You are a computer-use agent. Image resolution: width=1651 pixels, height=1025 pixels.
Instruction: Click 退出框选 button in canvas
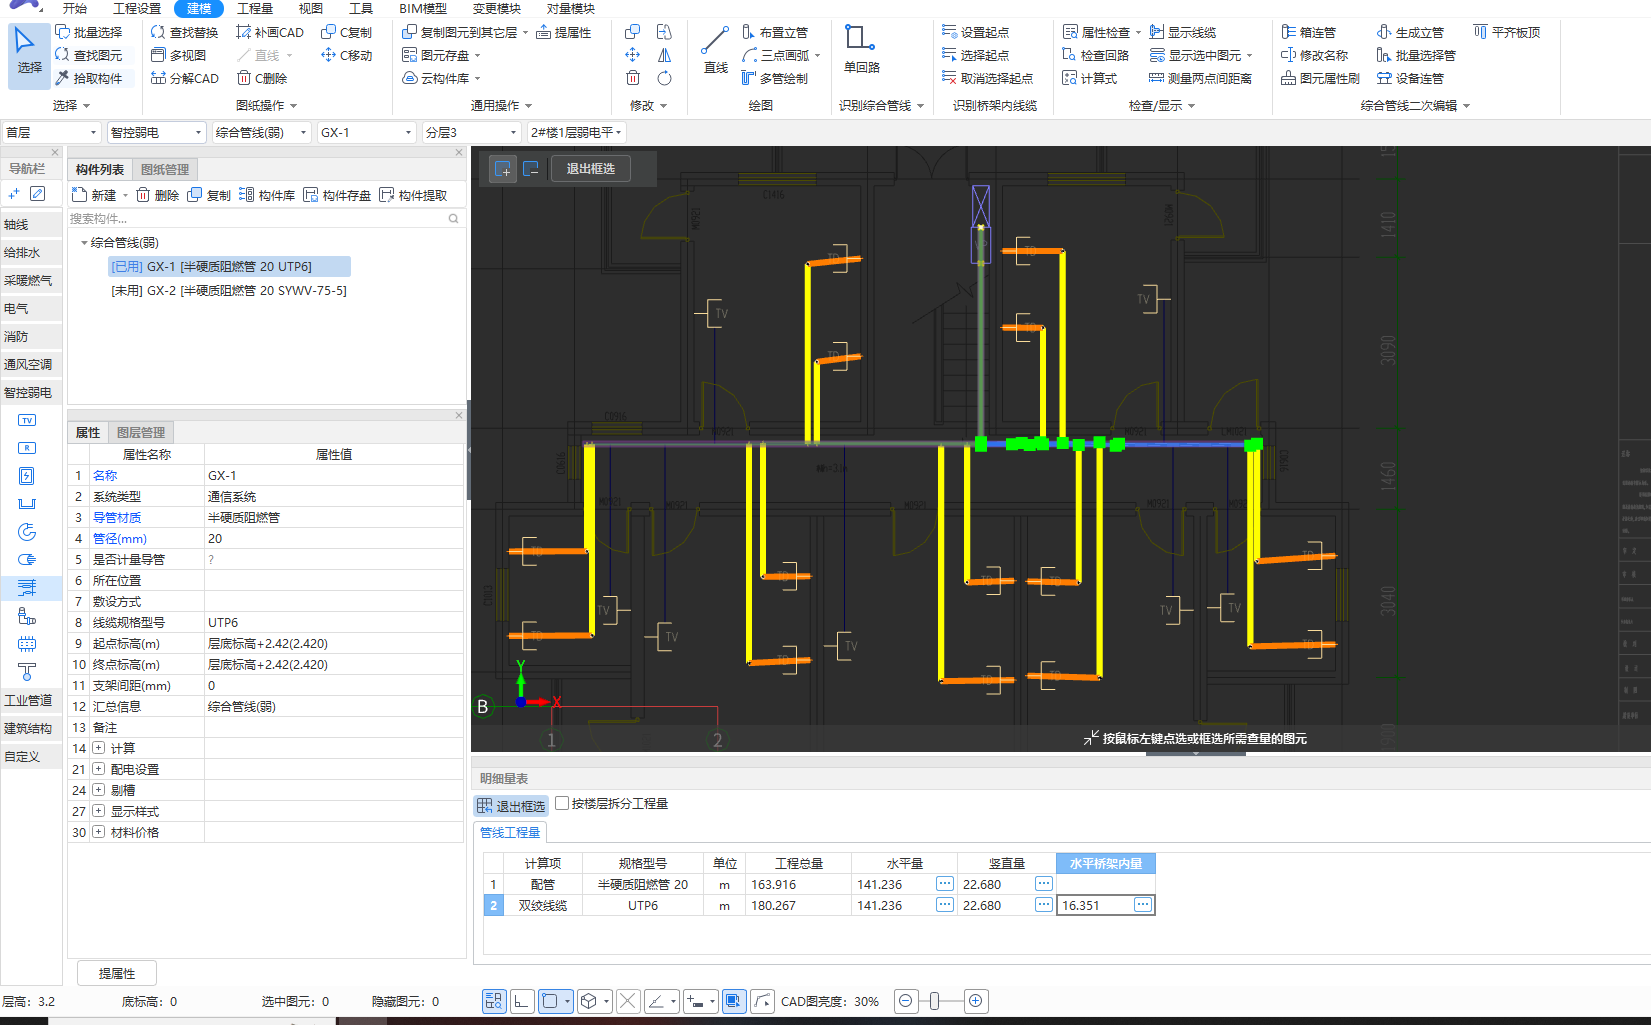pos(590,169)
